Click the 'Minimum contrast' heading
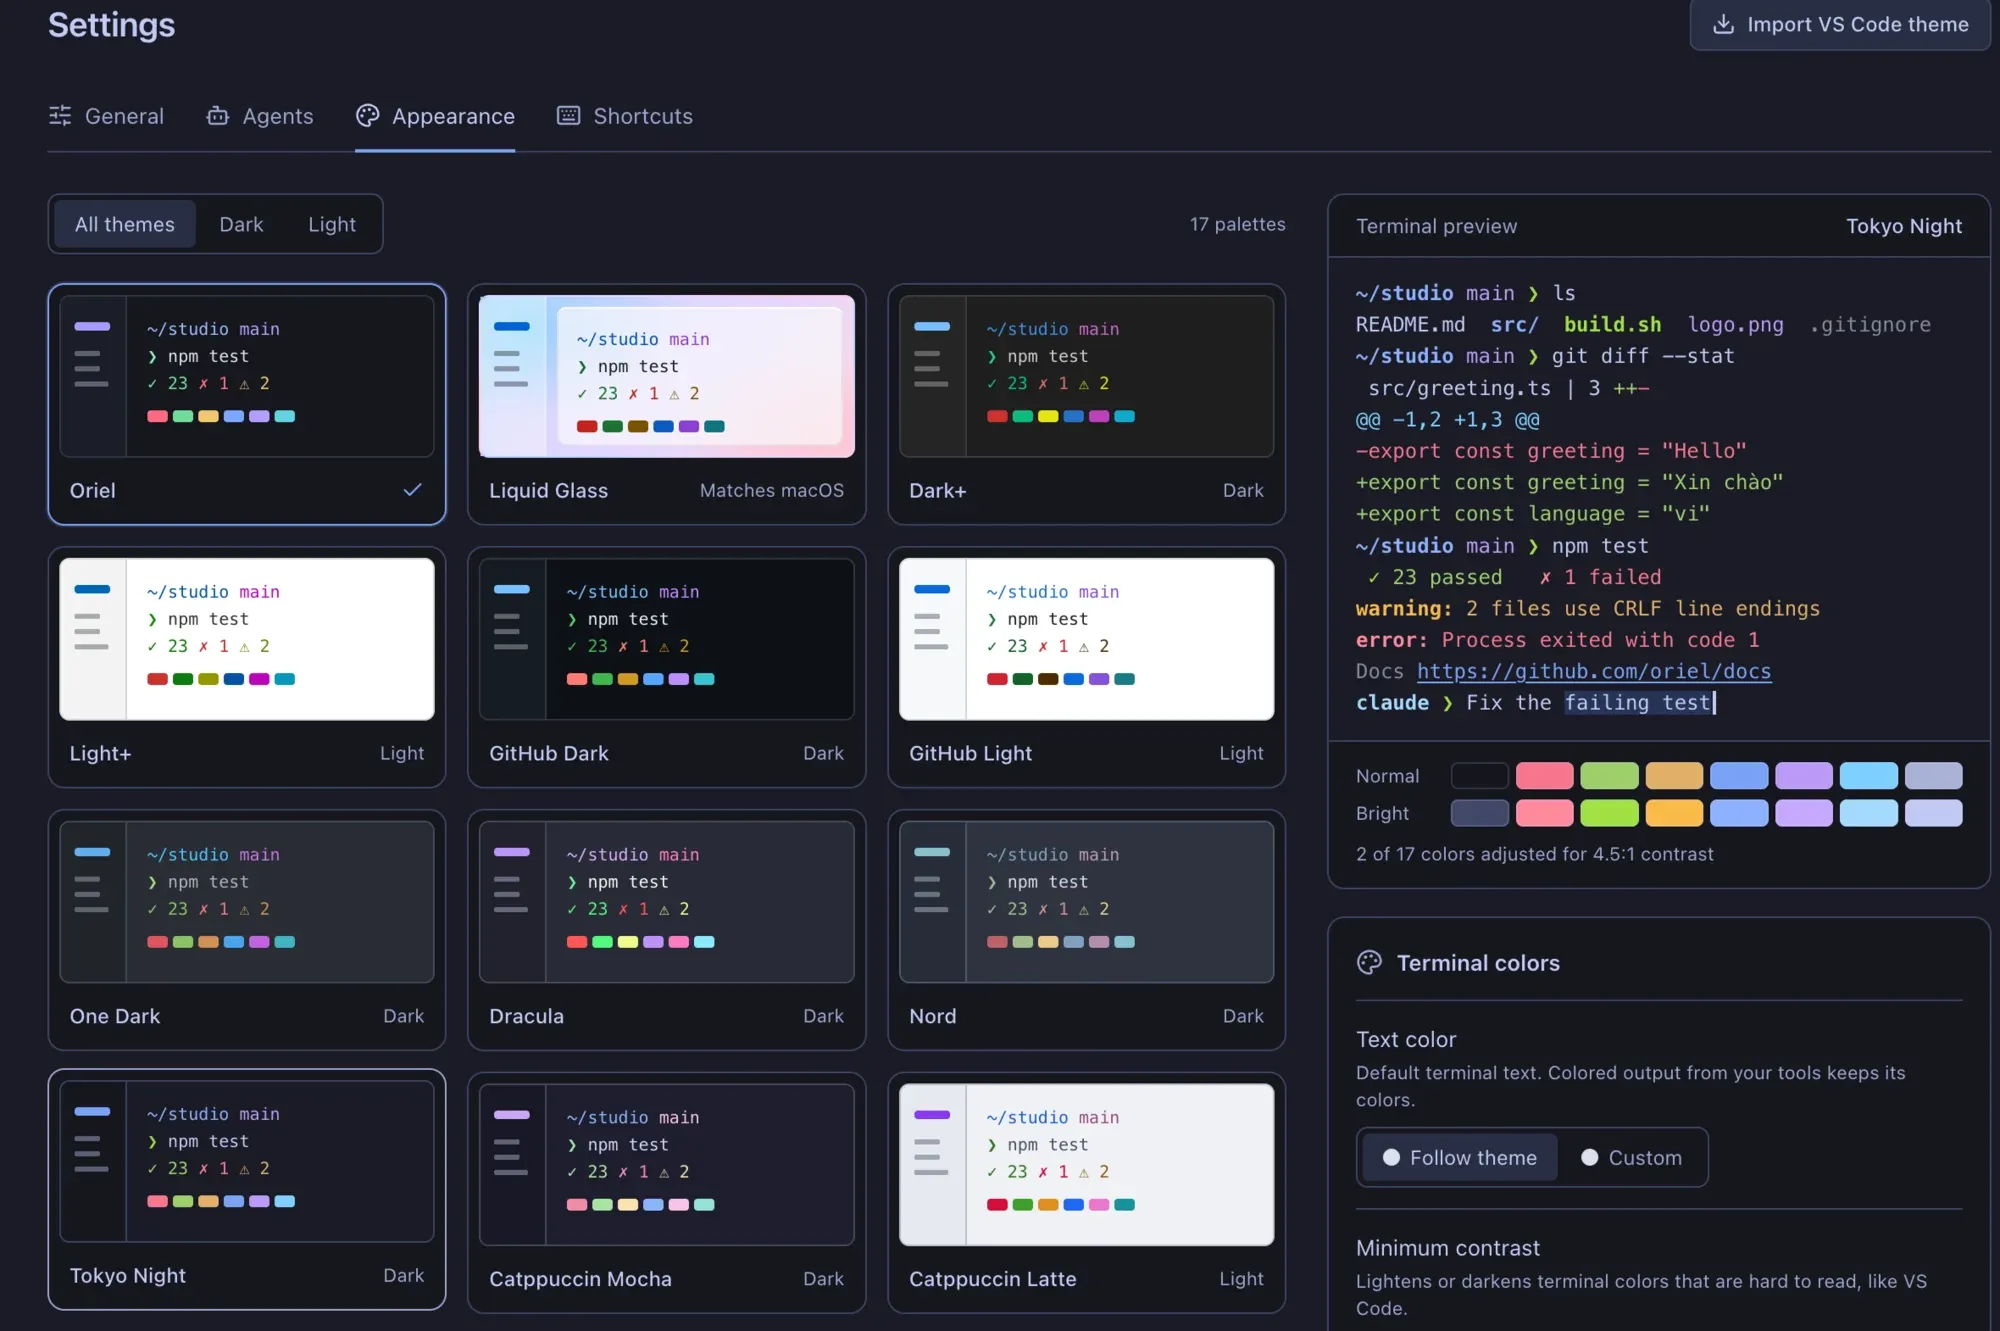The width and height of the screenshot is (2000, 1331). point(1447,1248)
